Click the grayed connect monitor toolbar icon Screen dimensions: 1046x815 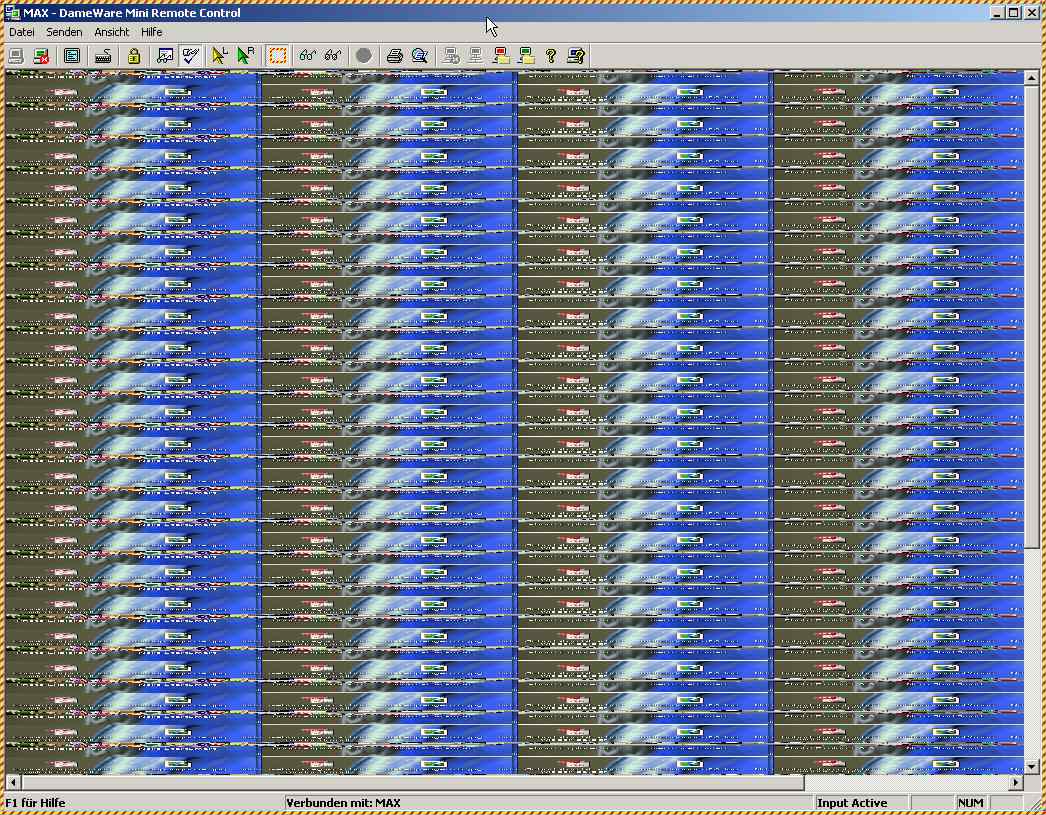16,56
